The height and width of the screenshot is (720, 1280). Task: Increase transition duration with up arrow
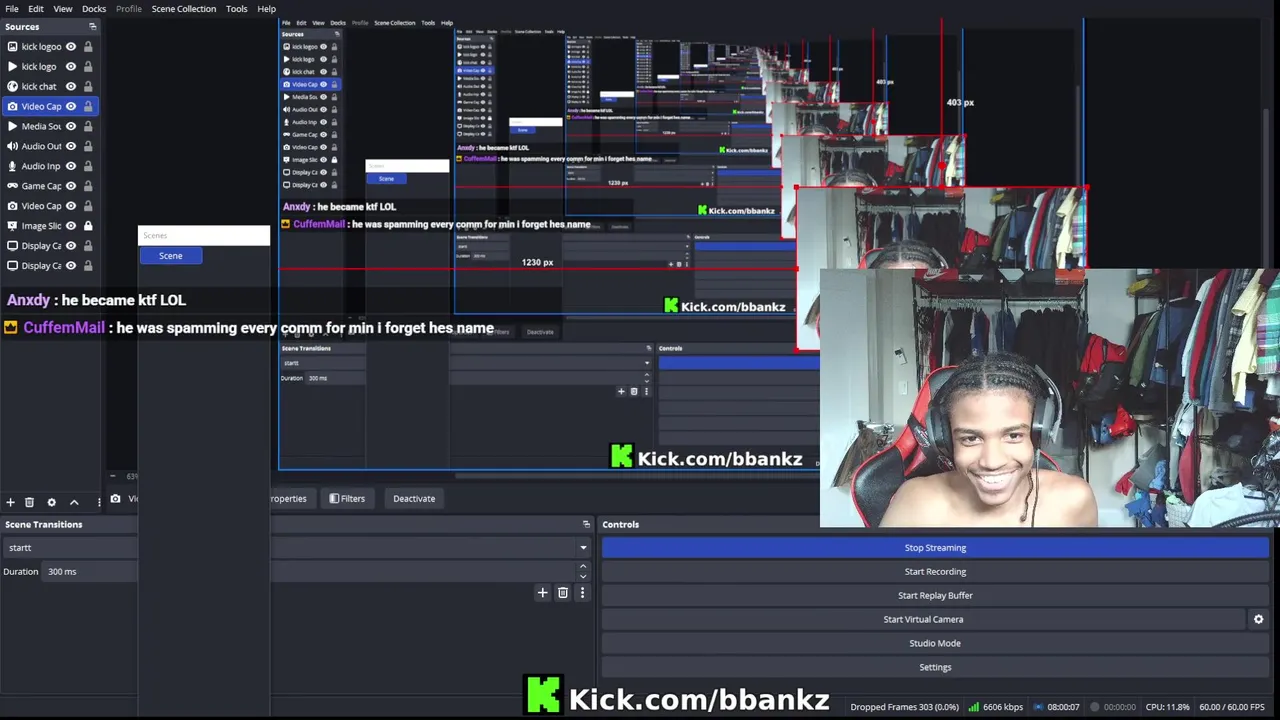583,567
